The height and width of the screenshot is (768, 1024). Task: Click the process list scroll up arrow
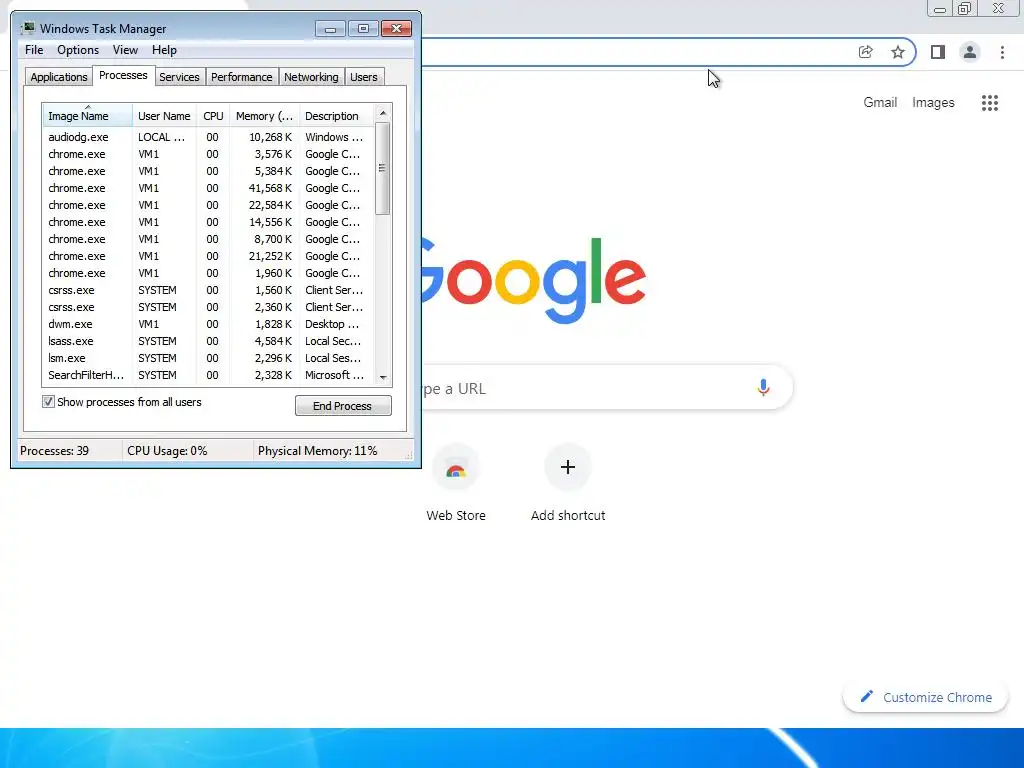pyautogui.click(x=383, y=113)
